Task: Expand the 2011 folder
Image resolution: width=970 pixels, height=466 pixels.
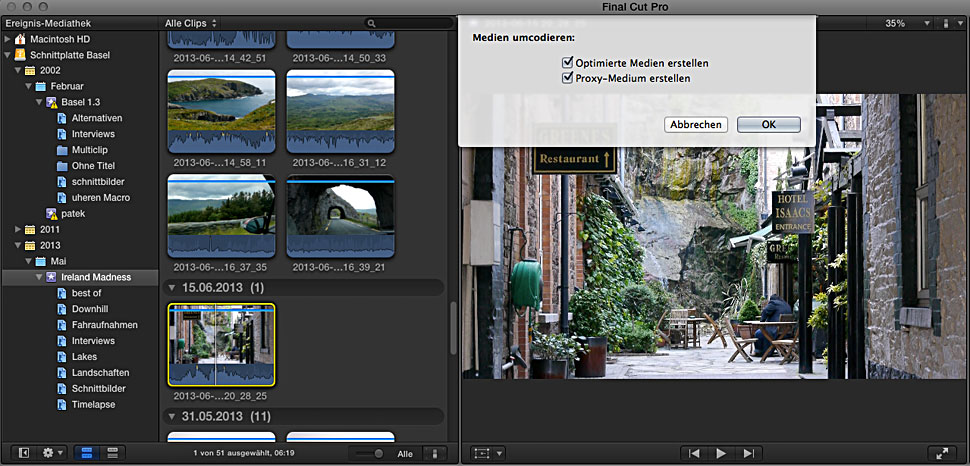Action: [x=19, y=229]
